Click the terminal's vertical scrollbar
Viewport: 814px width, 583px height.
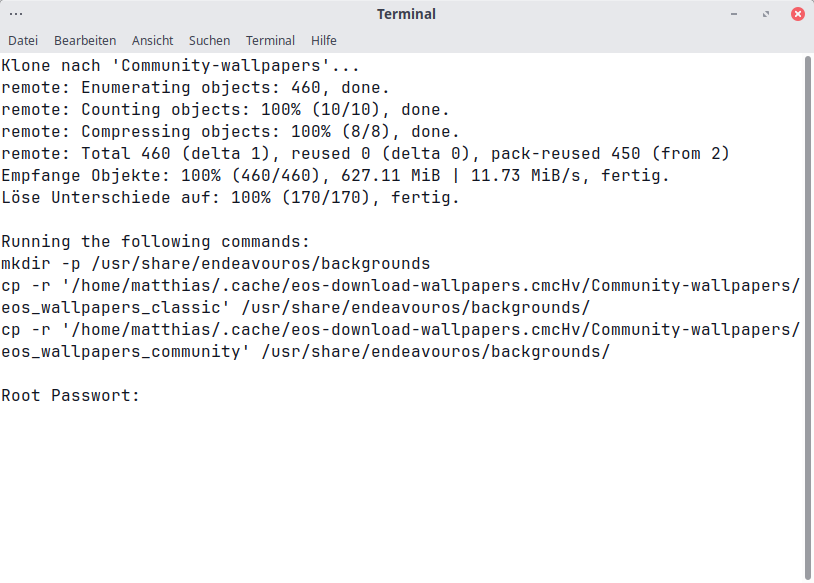pyautogui.click(x=808, y=300)
